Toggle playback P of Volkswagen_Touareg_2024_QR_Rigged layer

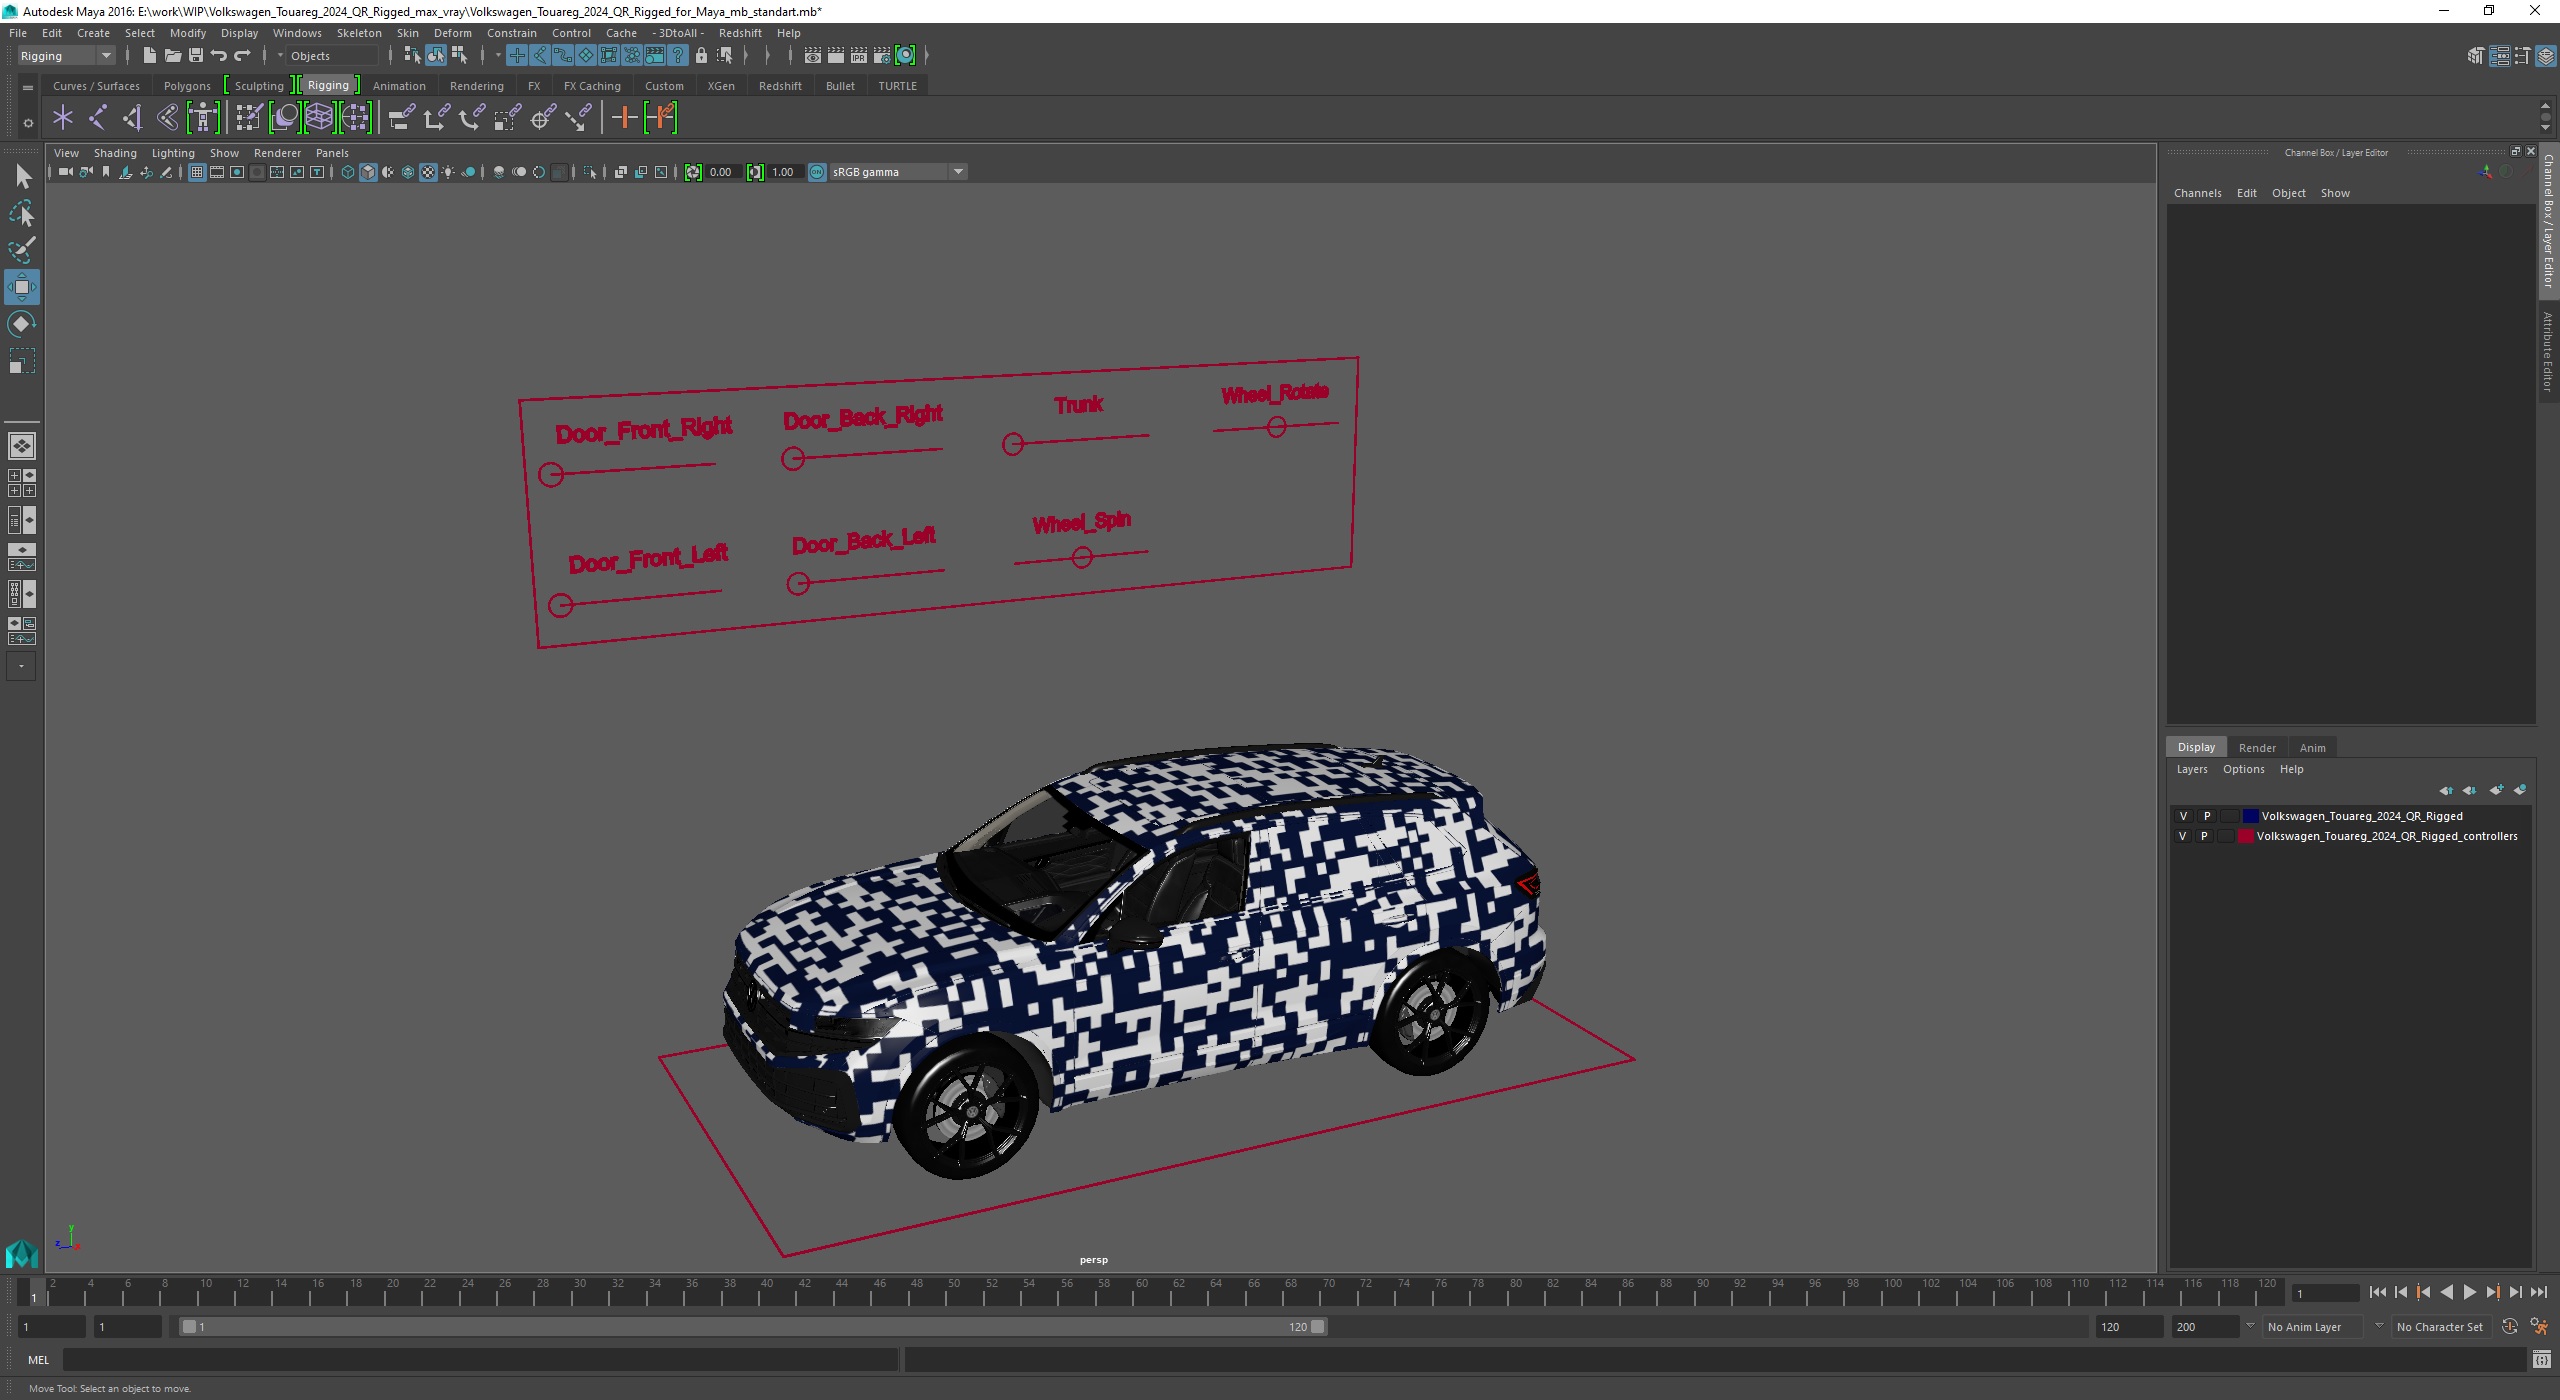point(2207,816)
